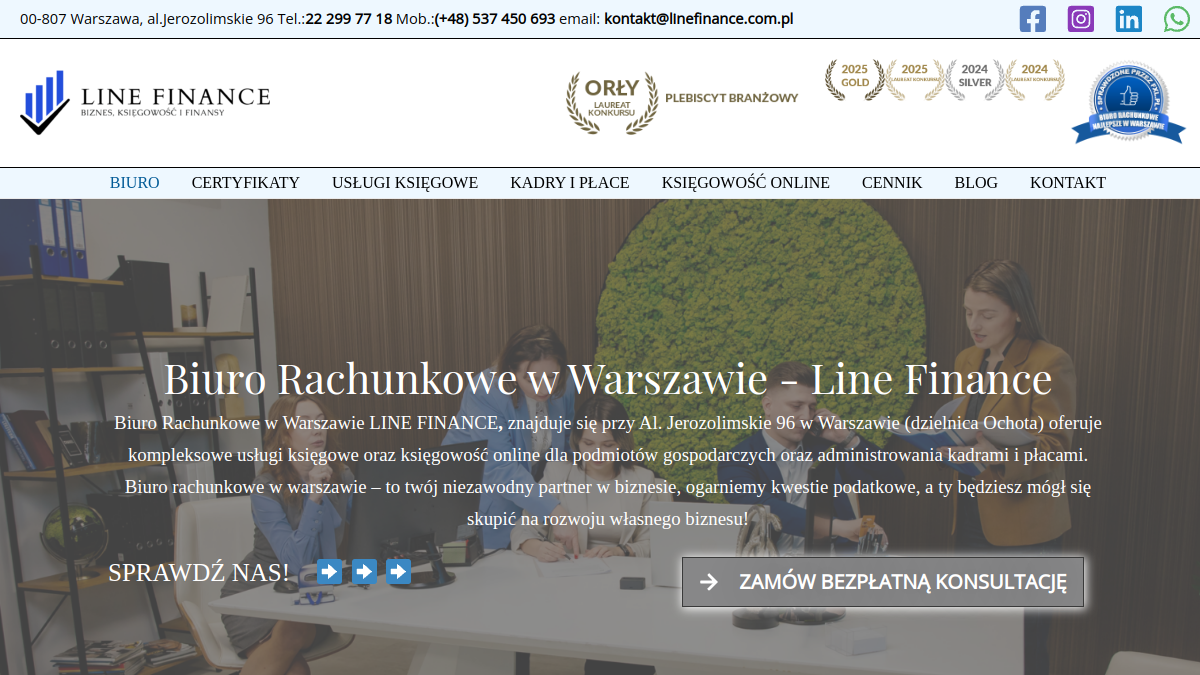
Task: Open the CERTYFIKATY menu item
Action: tap(246, 183)
